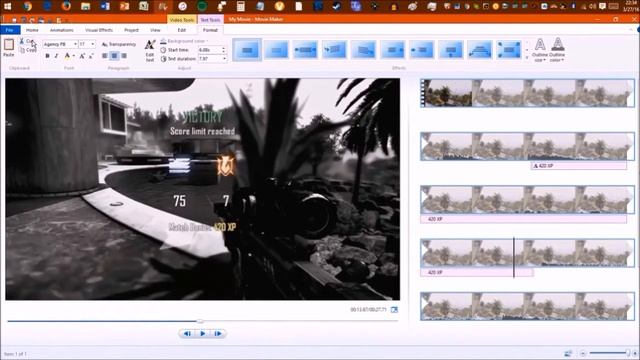Click the Video Tools contextual tab header

(182, 20)
